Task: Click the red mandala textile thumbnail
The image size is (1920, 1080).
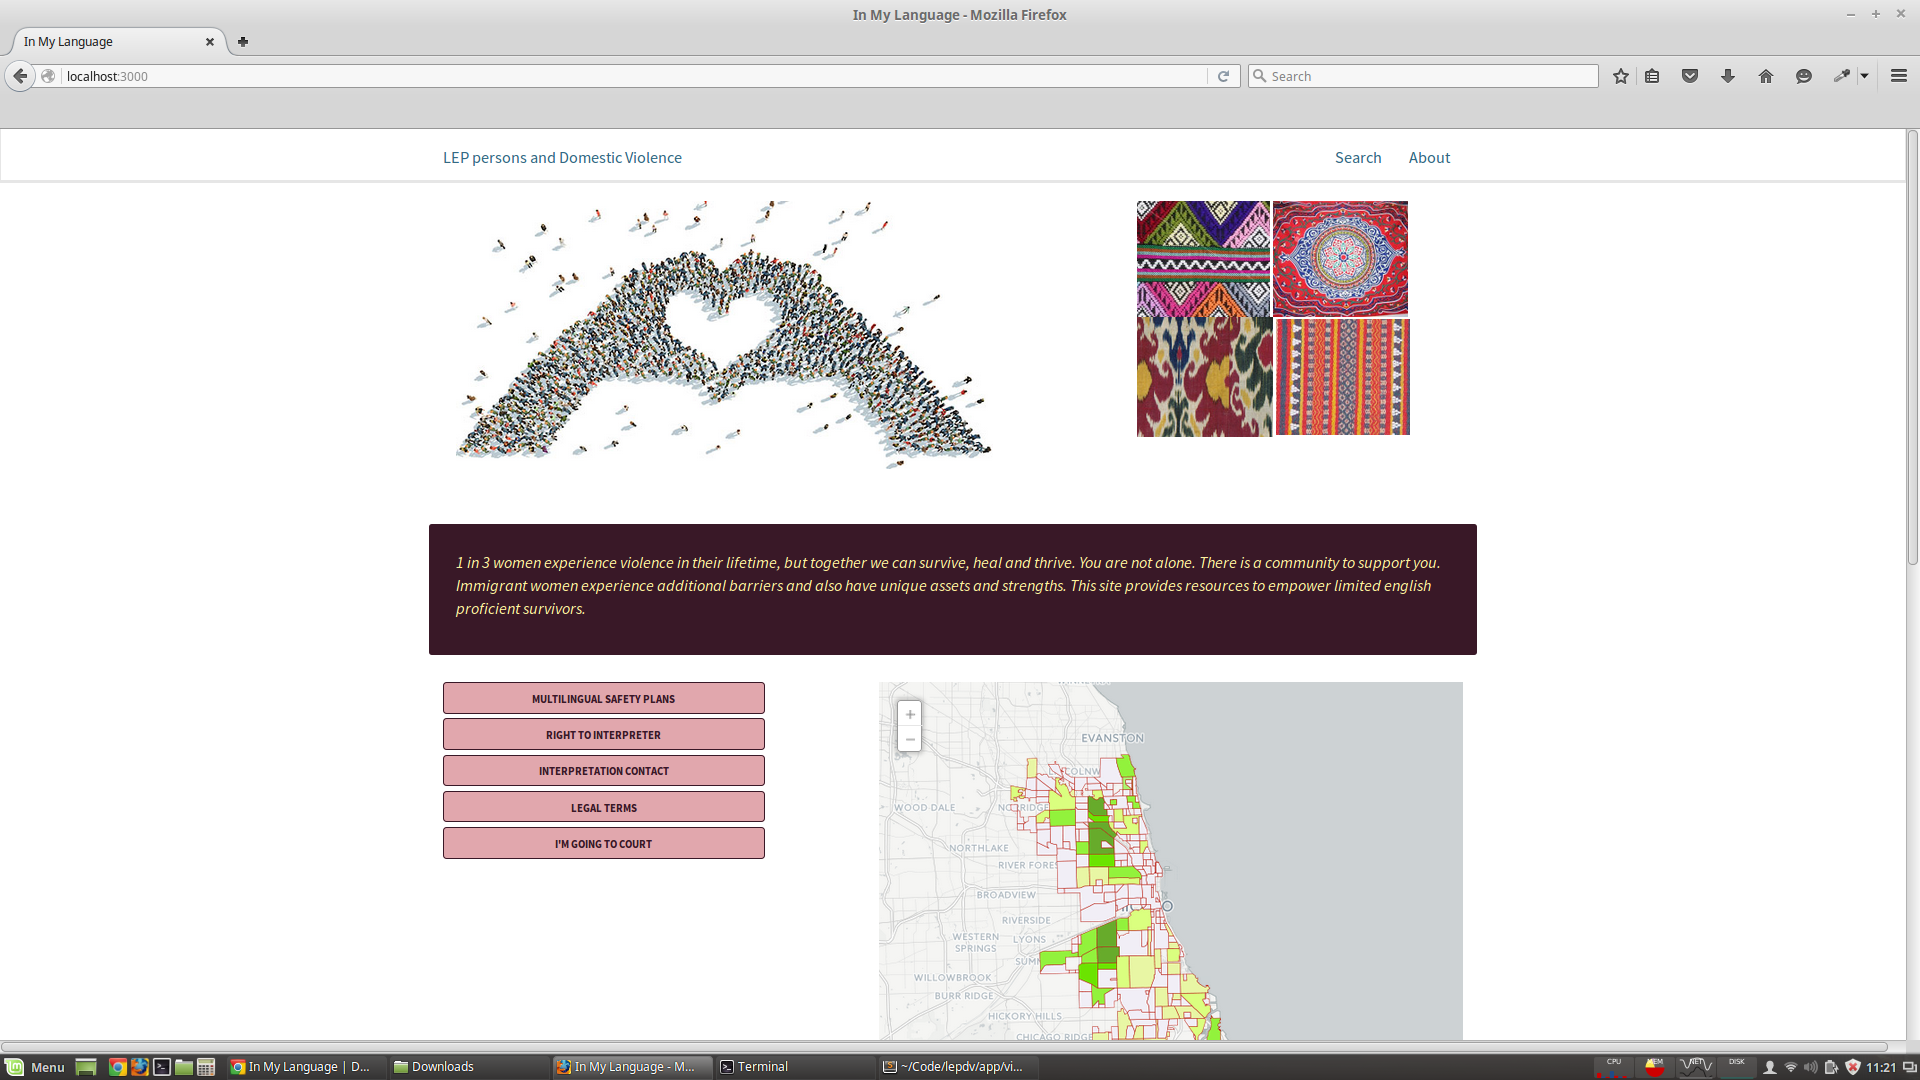Action: tap(1340, 258)
